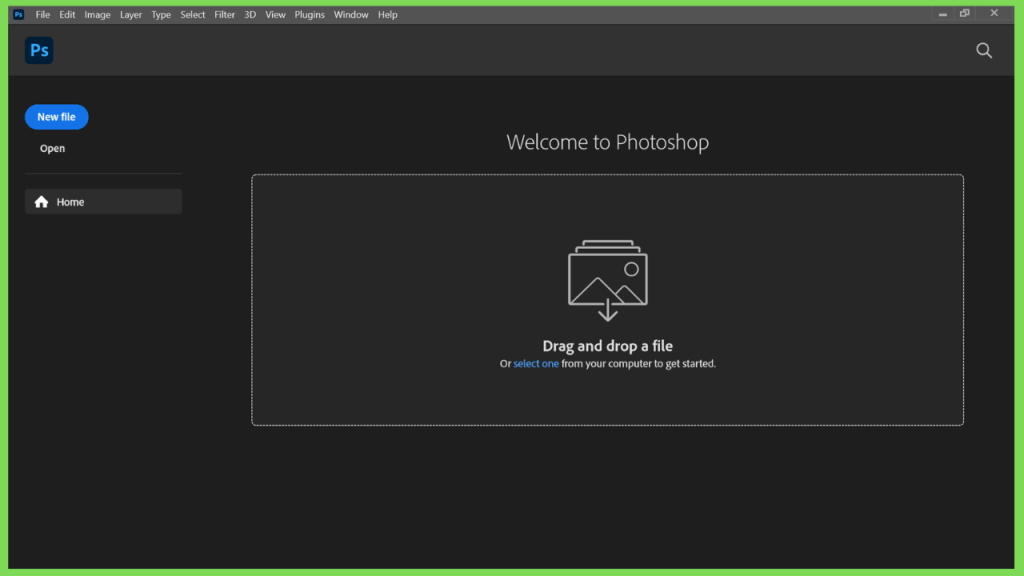Go to the Home label in the sidebar
Screen dimensions: 1024x576
point(70,202)
